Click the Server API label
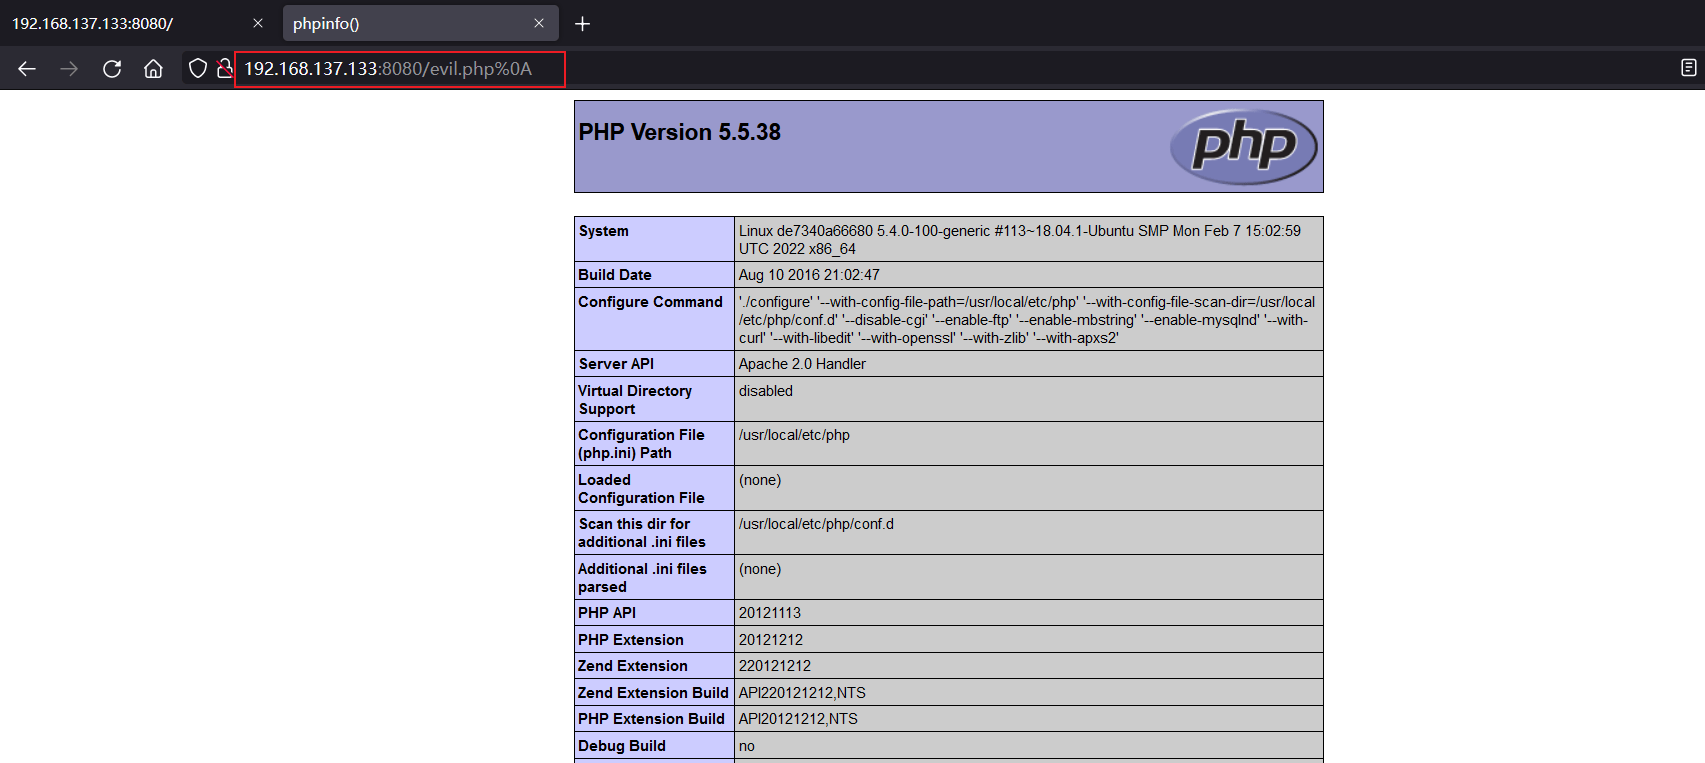 (x=616, y=364)
